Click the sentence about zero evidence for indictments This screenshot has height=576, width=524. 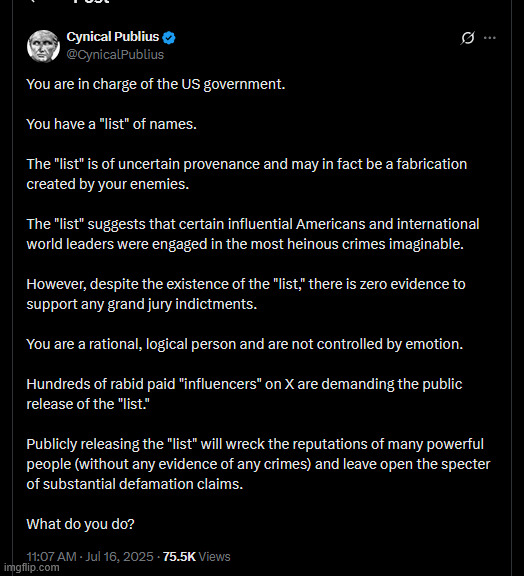click(246, 294)
